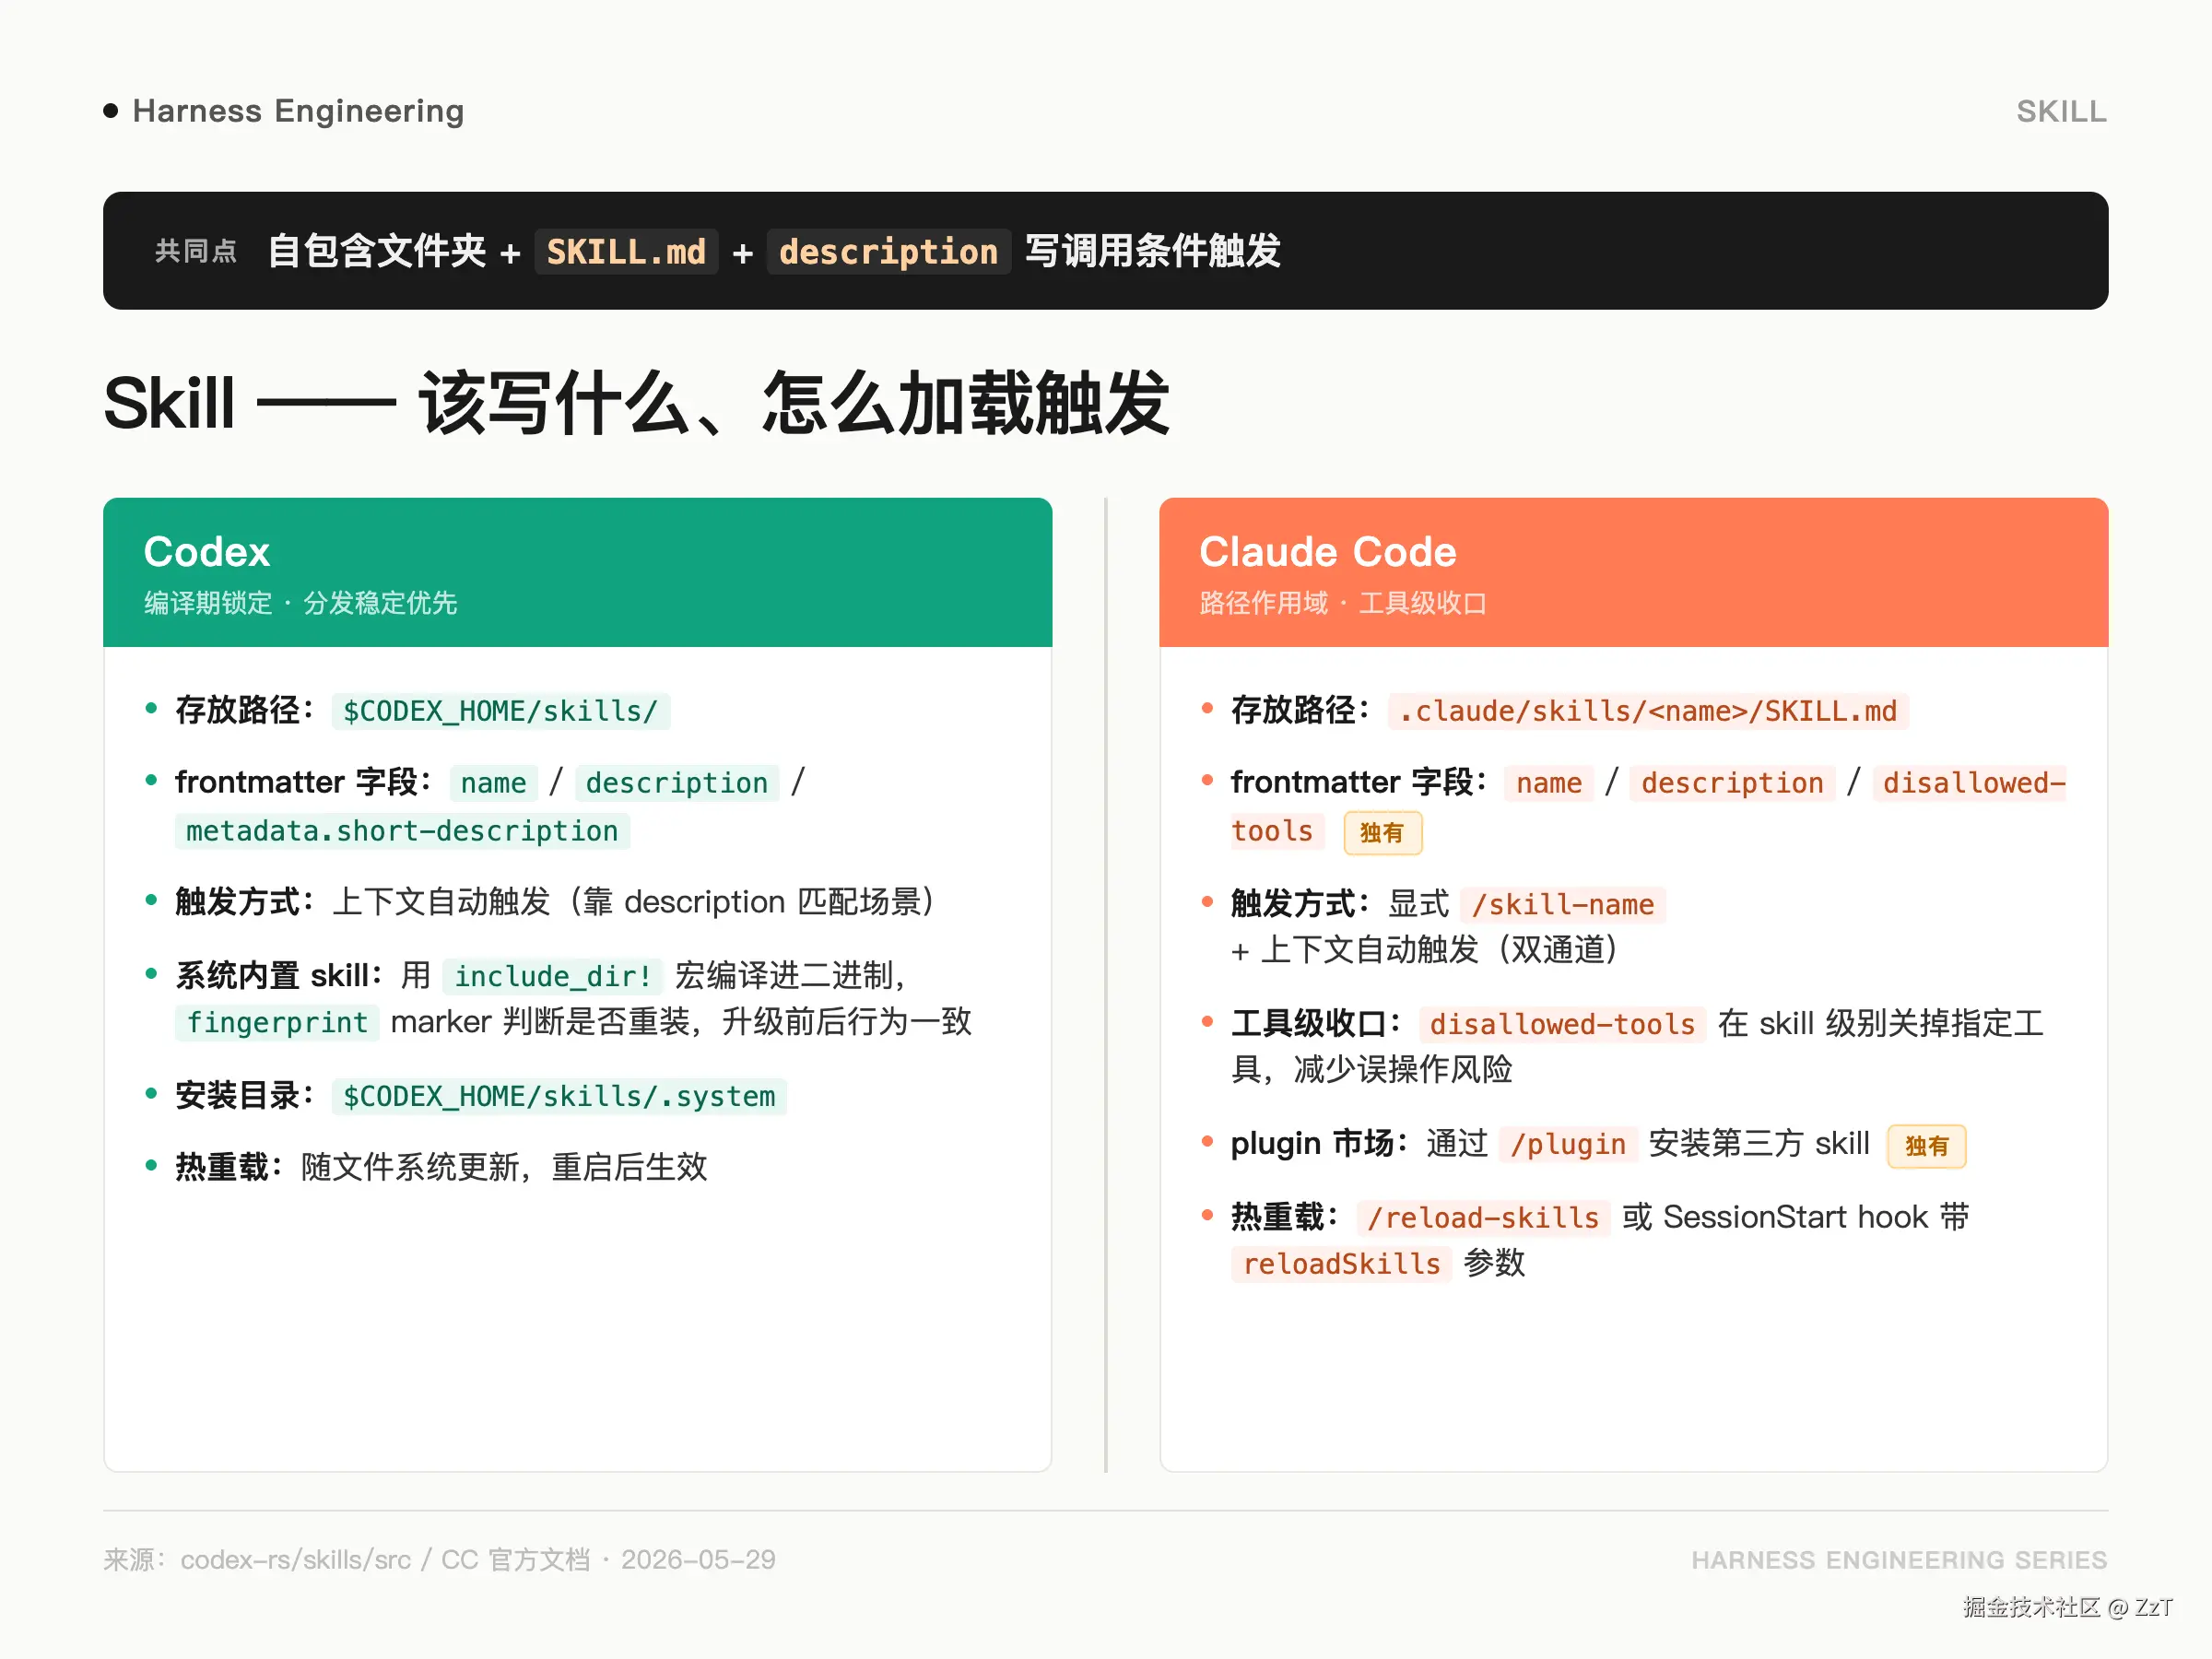The height and width of the screenshot is (1659, 2212).
Task: Click the '$CODEX_HOME/skills/' path chip
Action: point(501,711)
